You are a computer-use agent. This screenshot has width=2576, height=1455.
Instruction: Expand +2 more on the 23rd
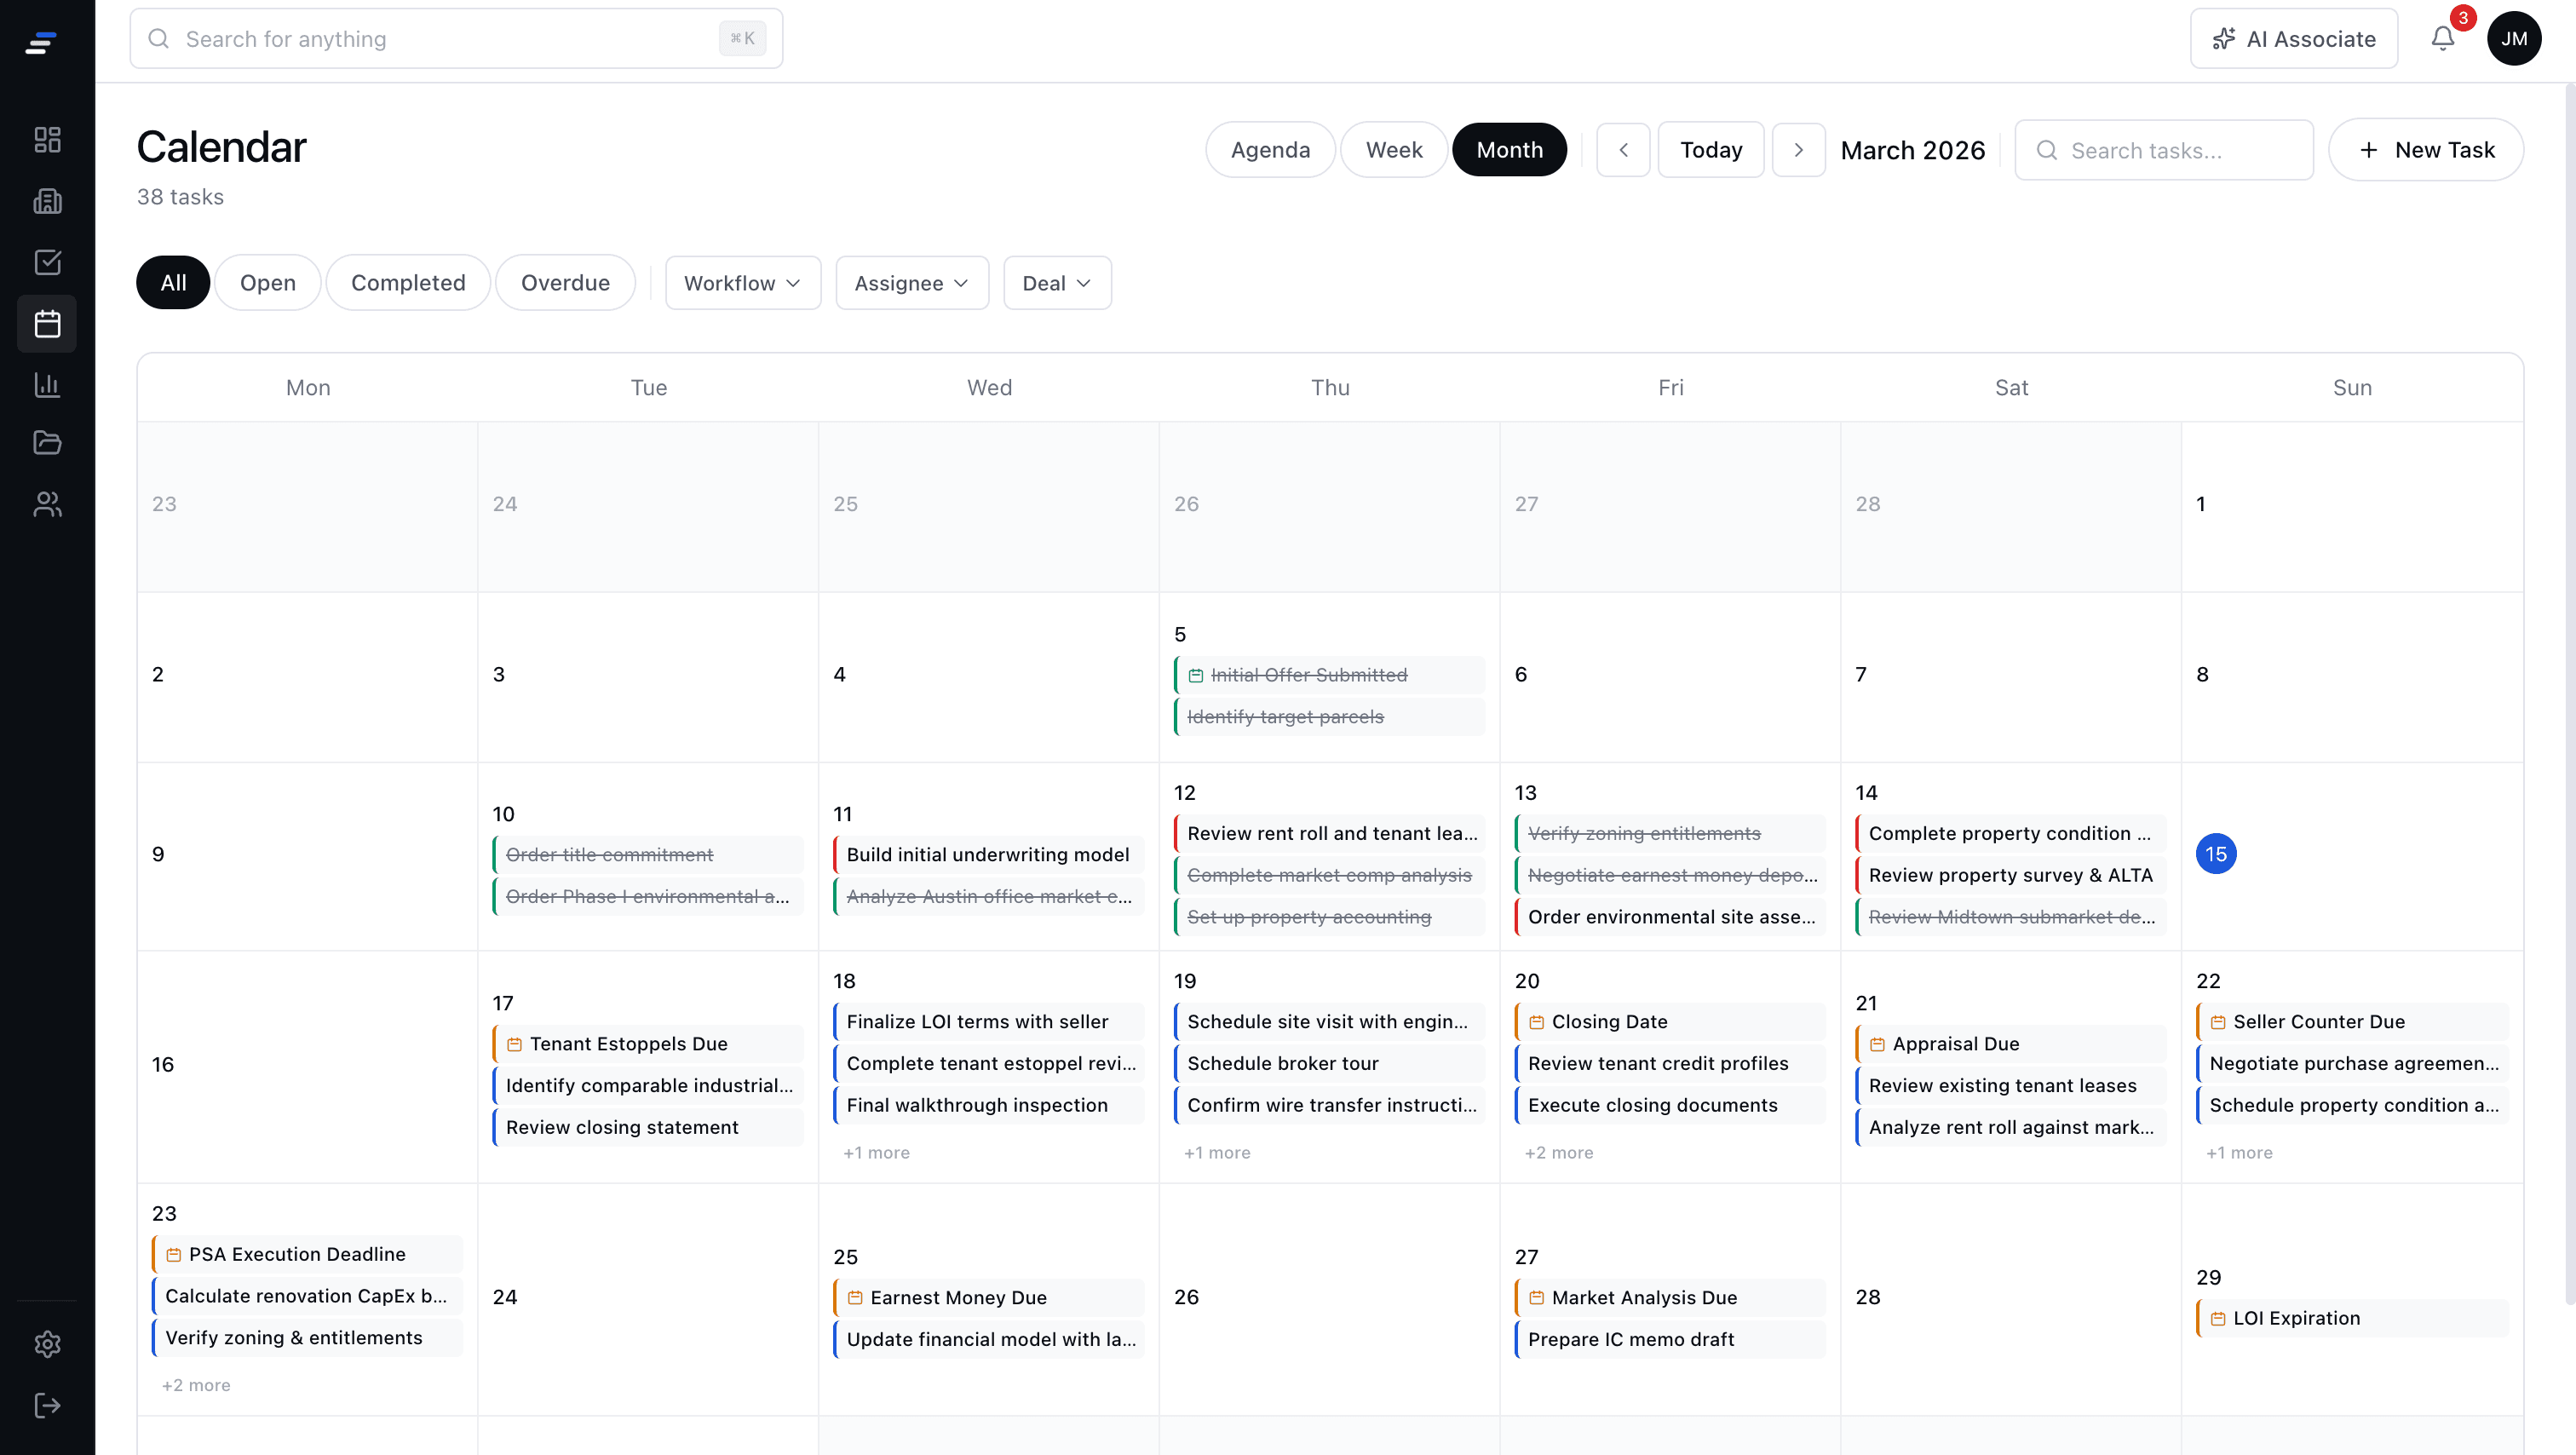pyautogui.click(x=196, y=1385)
